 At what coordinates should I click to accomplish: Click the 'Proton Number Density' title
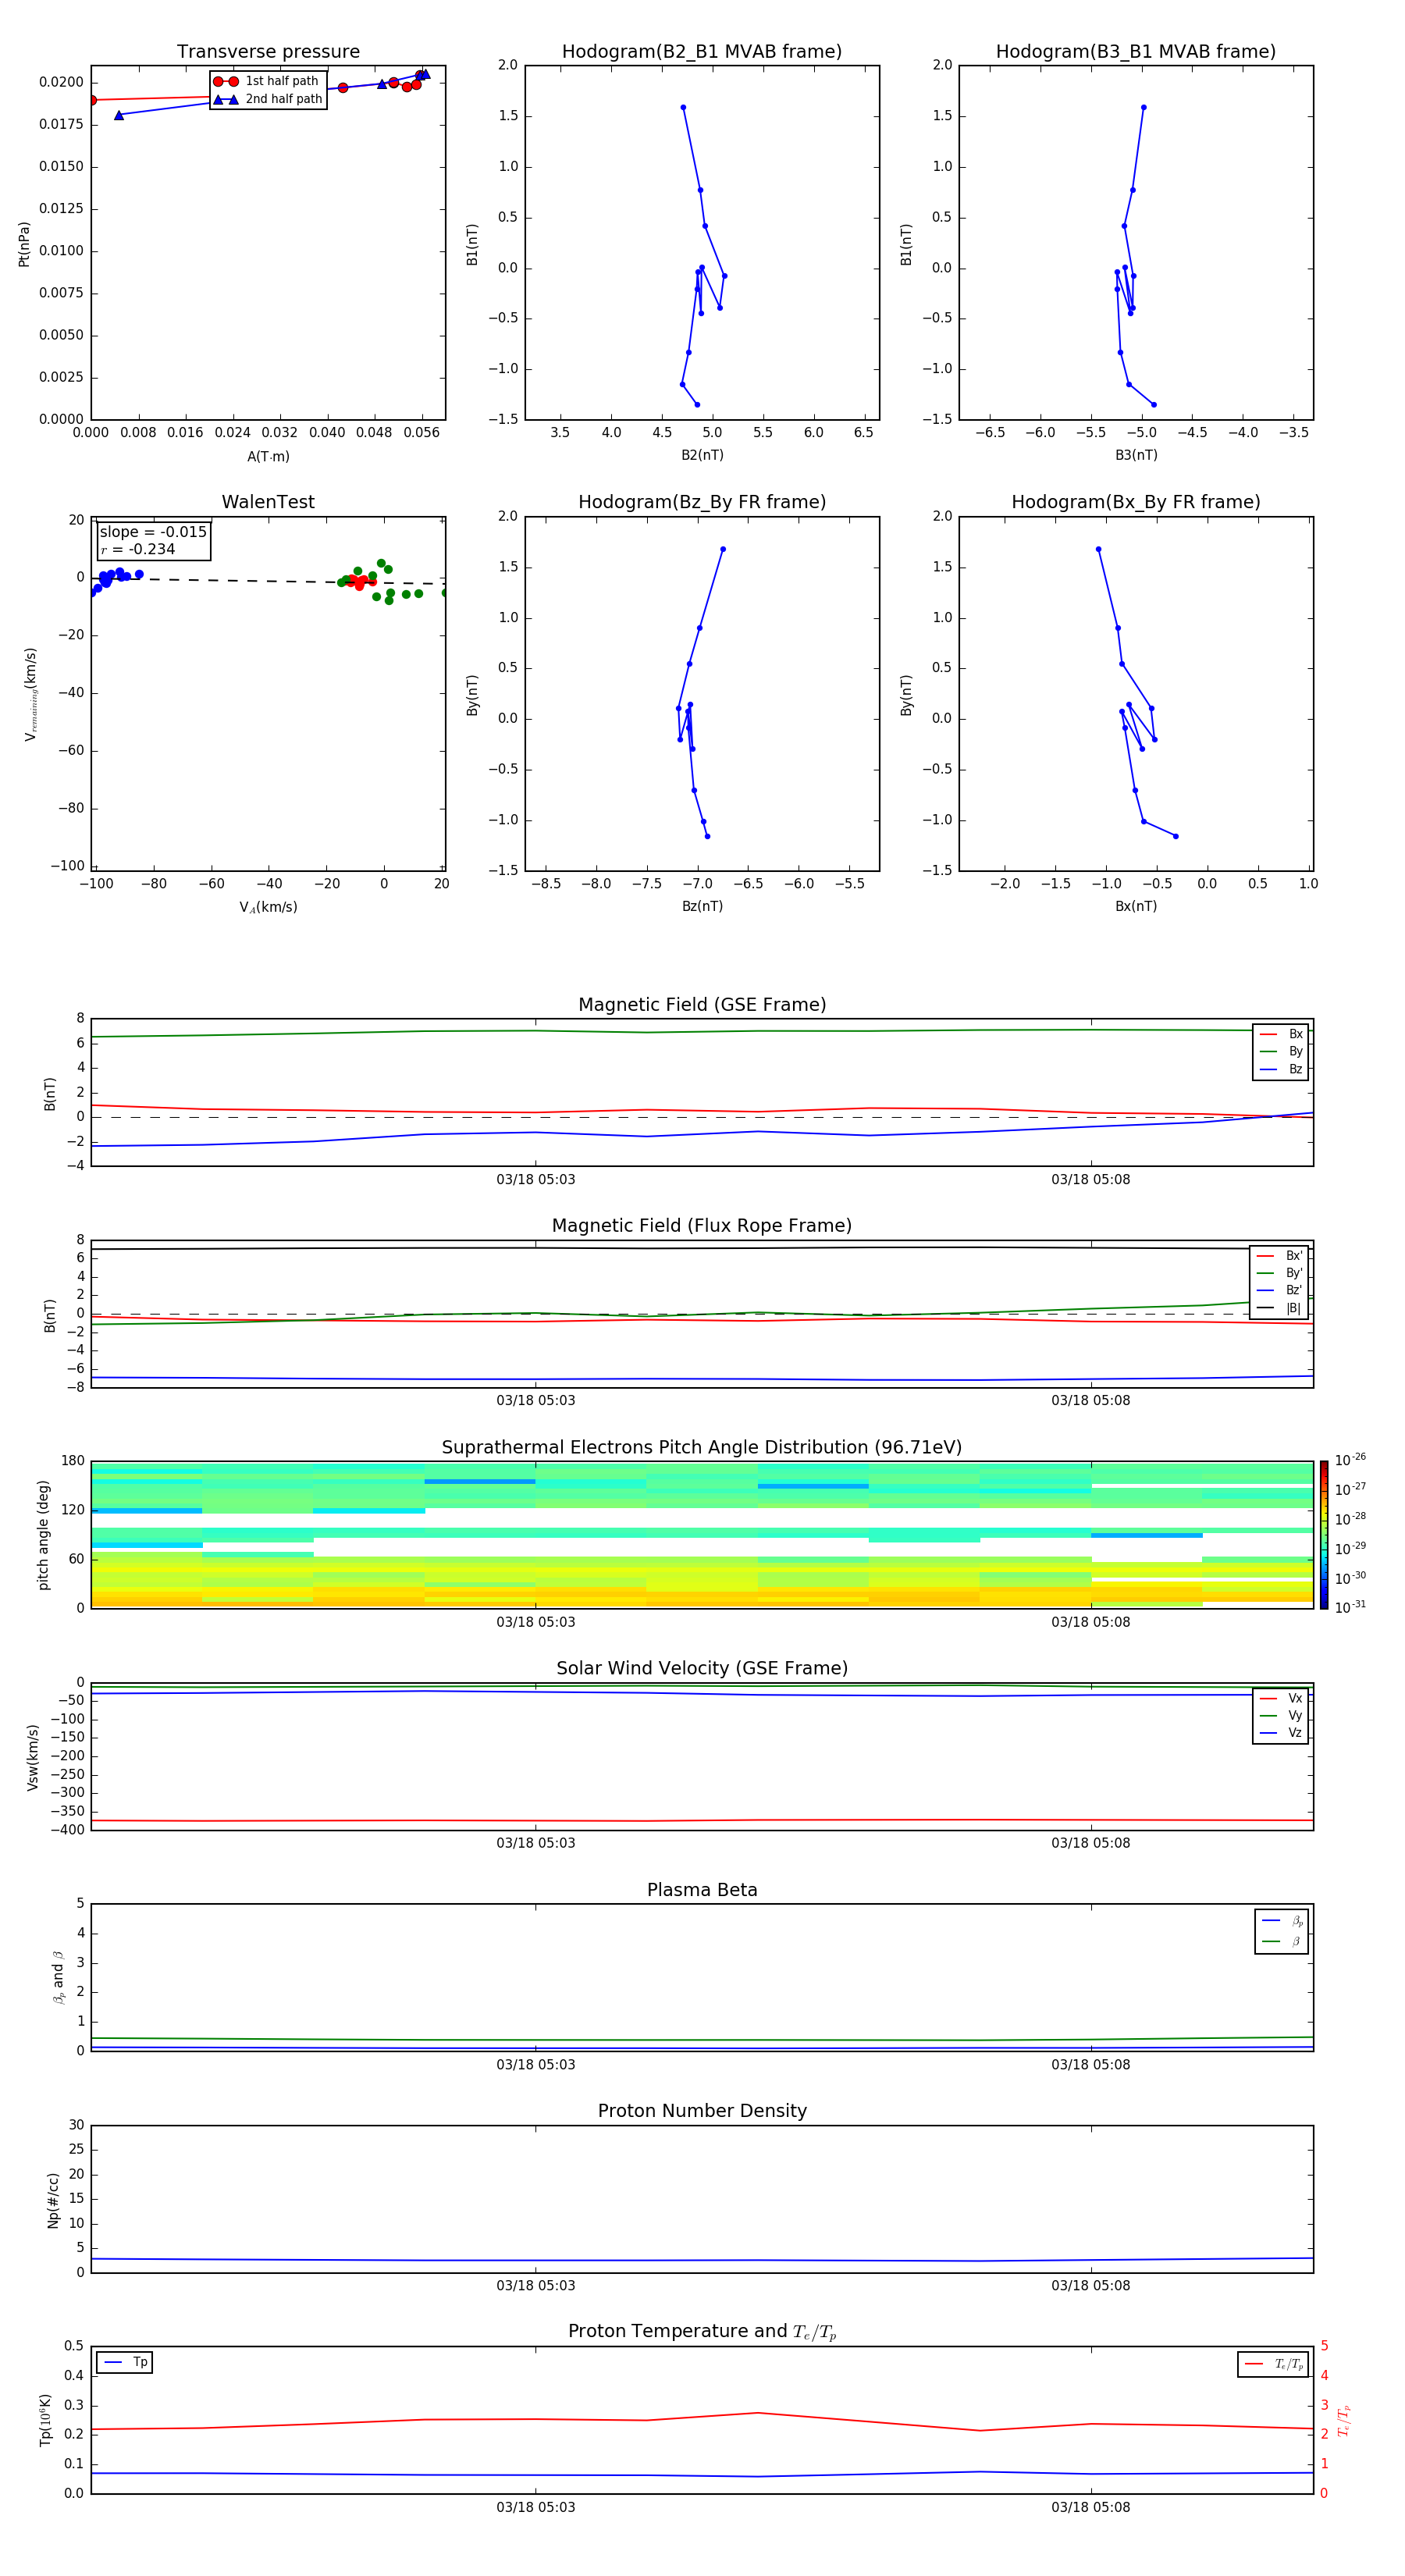coord(702,2111)
